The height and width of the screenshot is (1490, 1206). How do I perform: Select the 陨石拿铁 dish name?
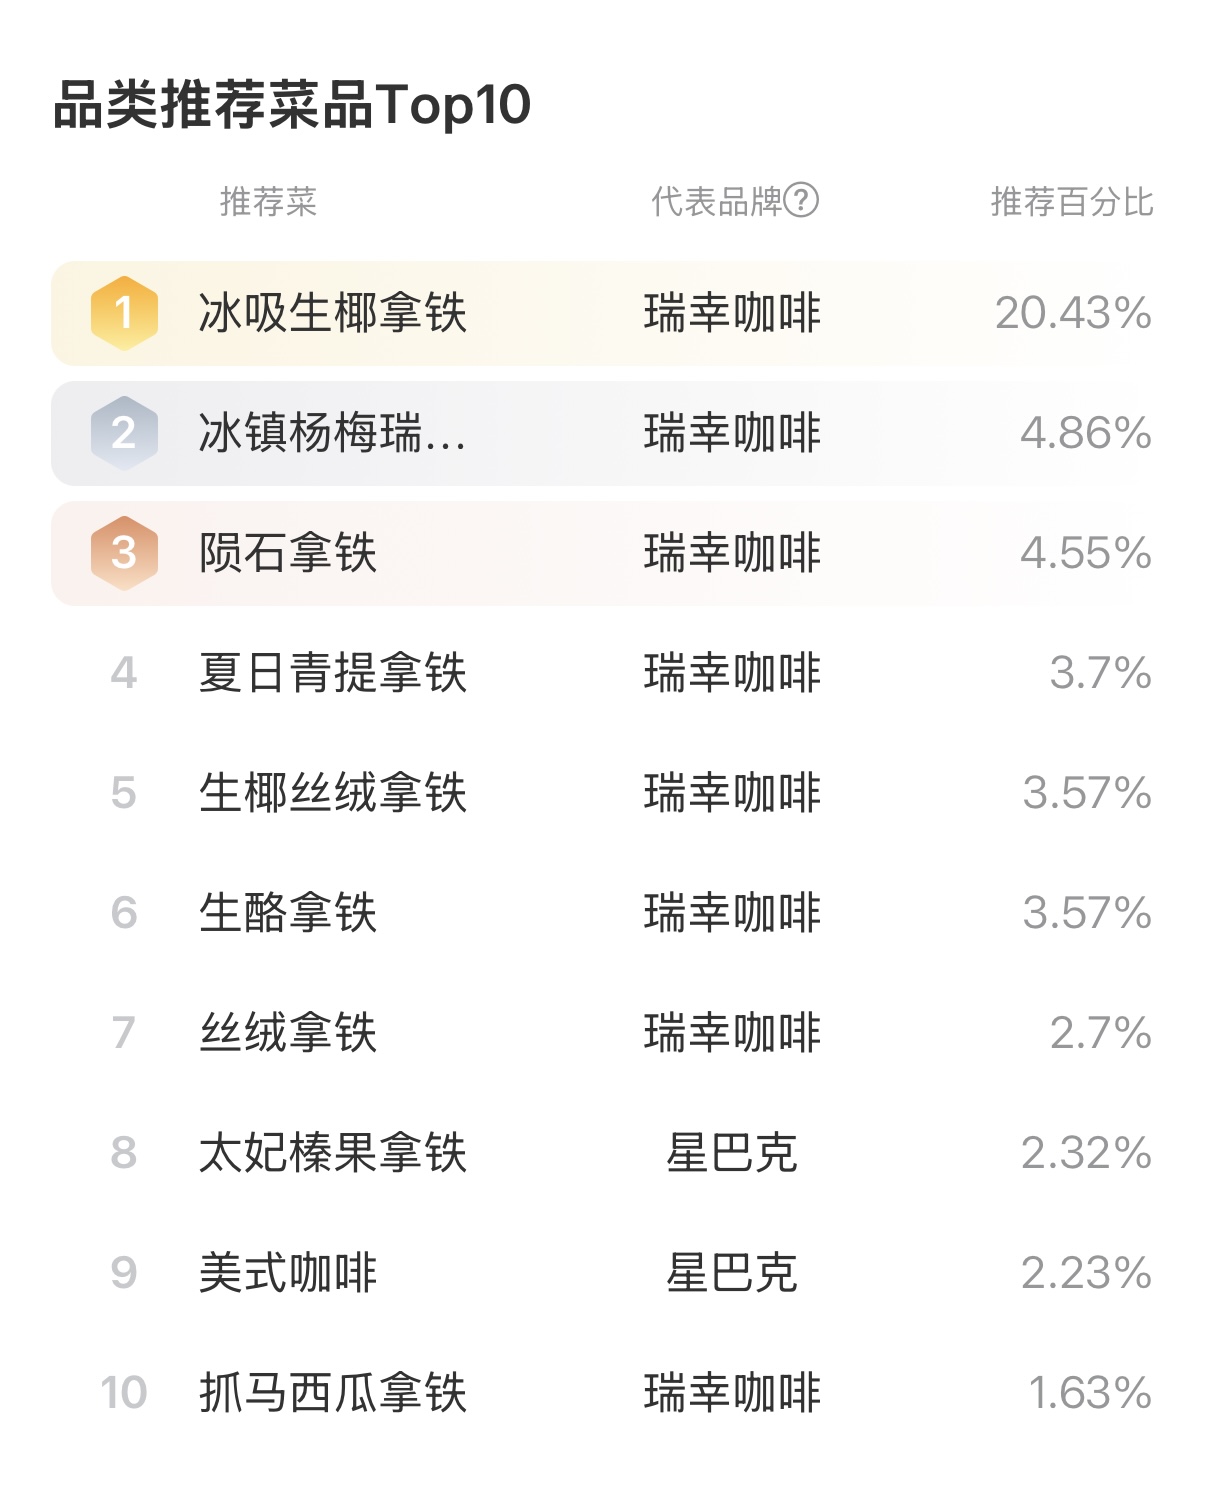[x=288, y=553]
